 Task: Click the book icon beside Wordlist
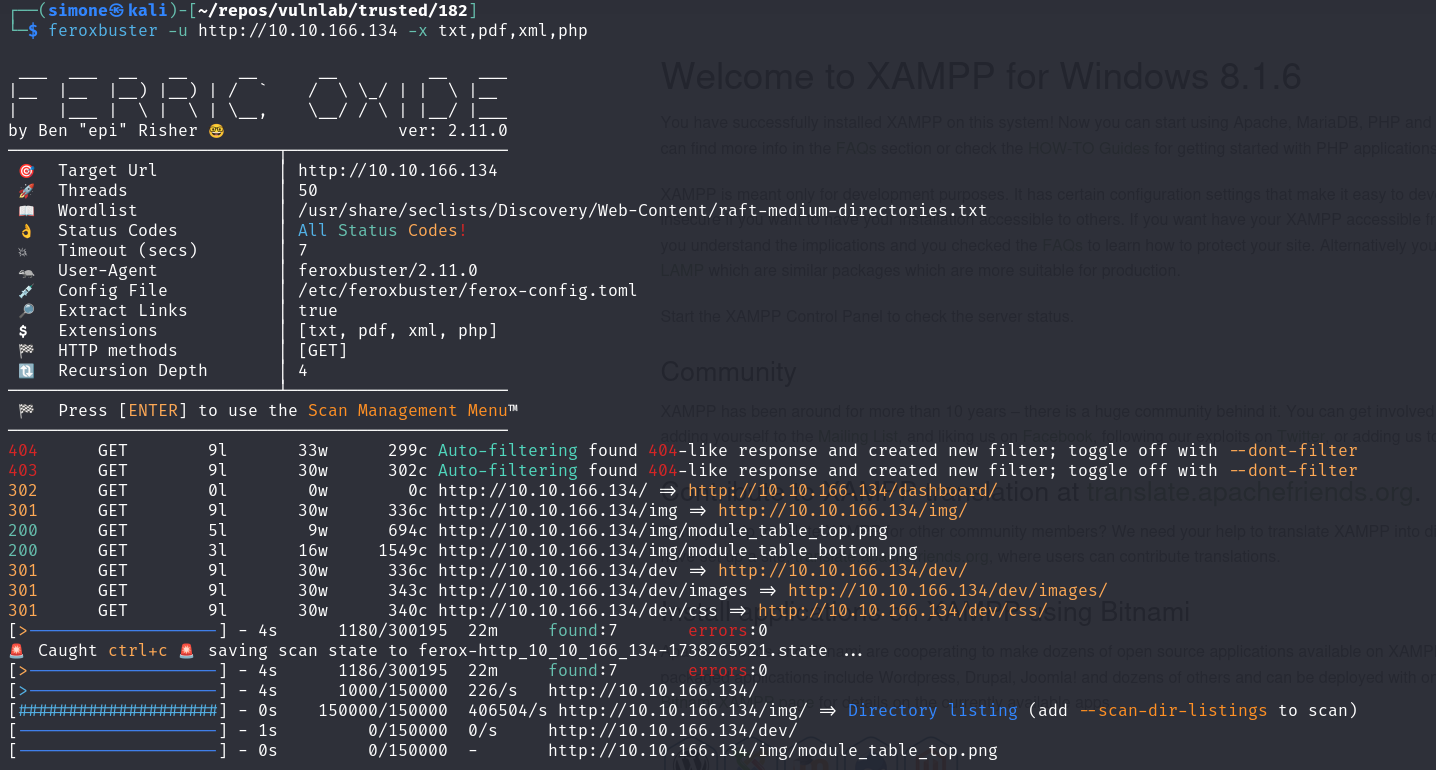[x=26, y=211]
